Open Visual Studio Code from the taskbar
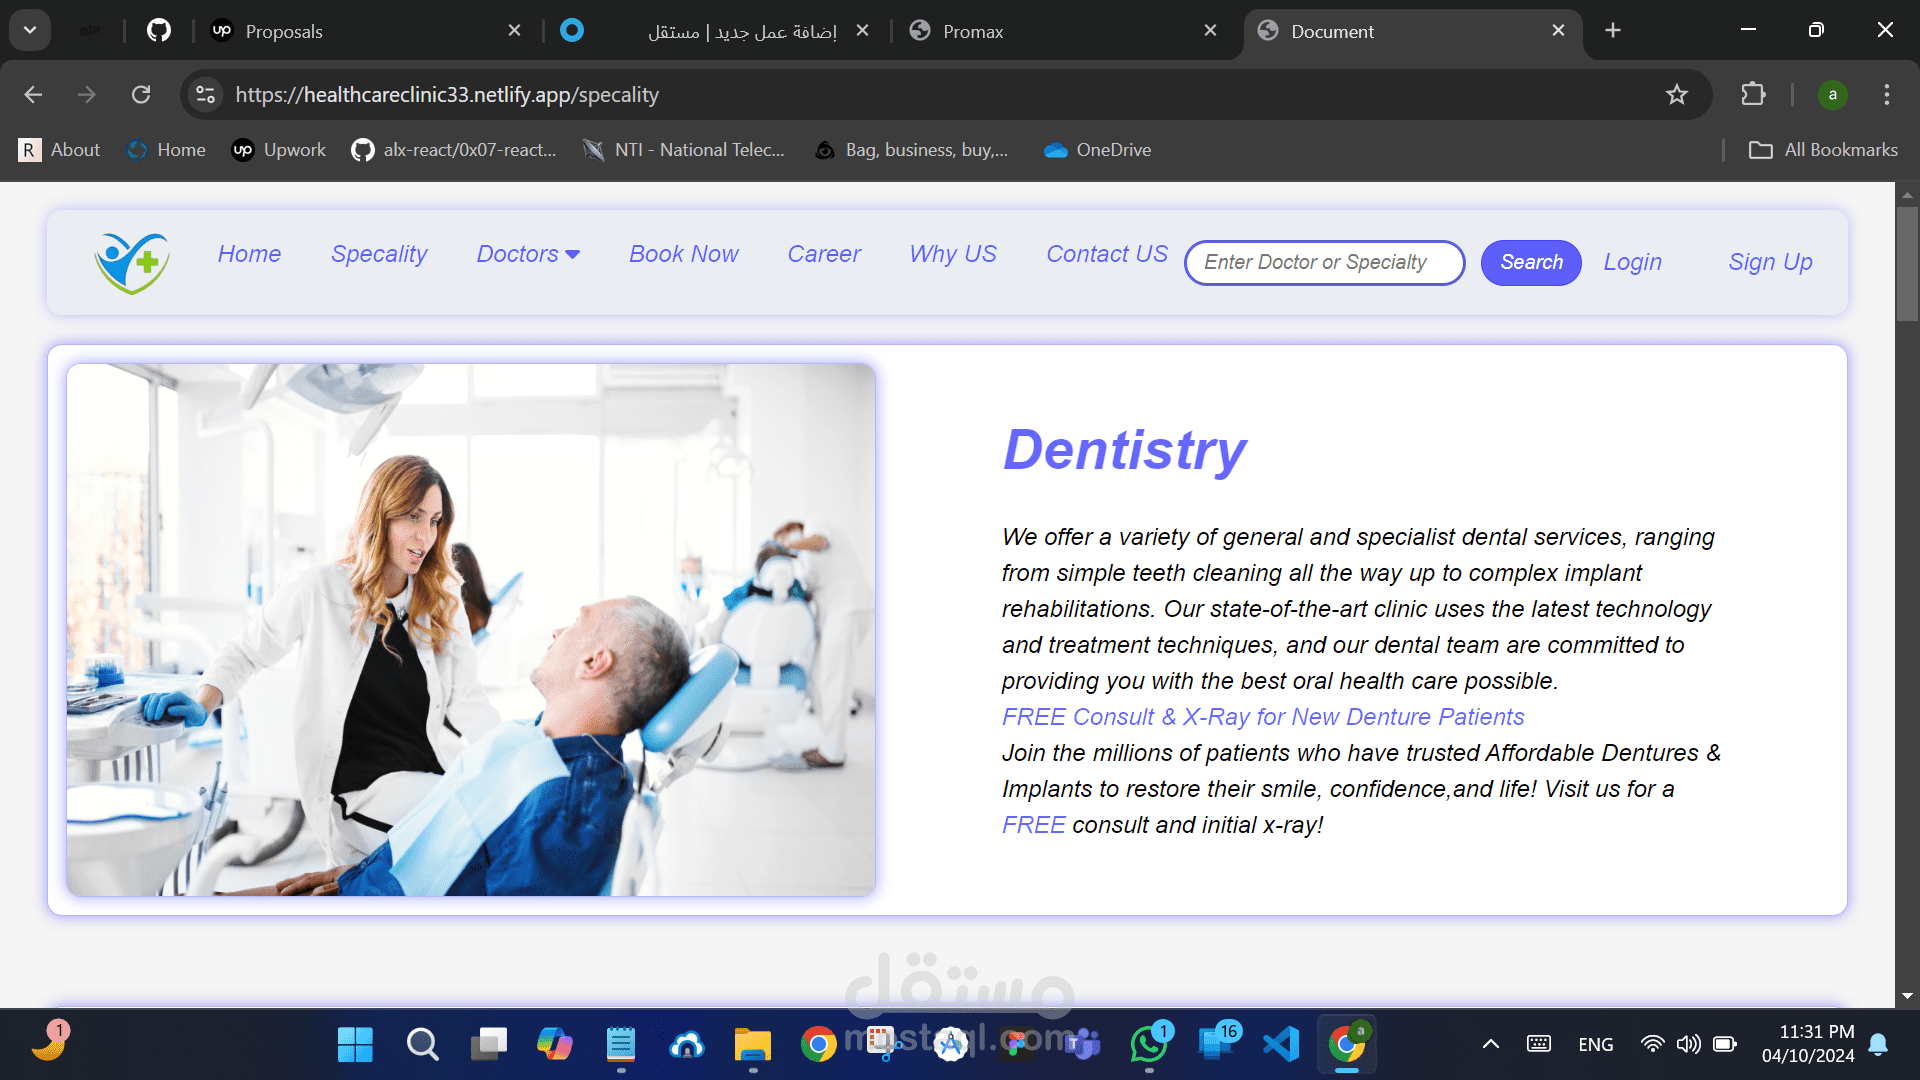Screen dimensions: 1920x1080 [1281, 1045]
